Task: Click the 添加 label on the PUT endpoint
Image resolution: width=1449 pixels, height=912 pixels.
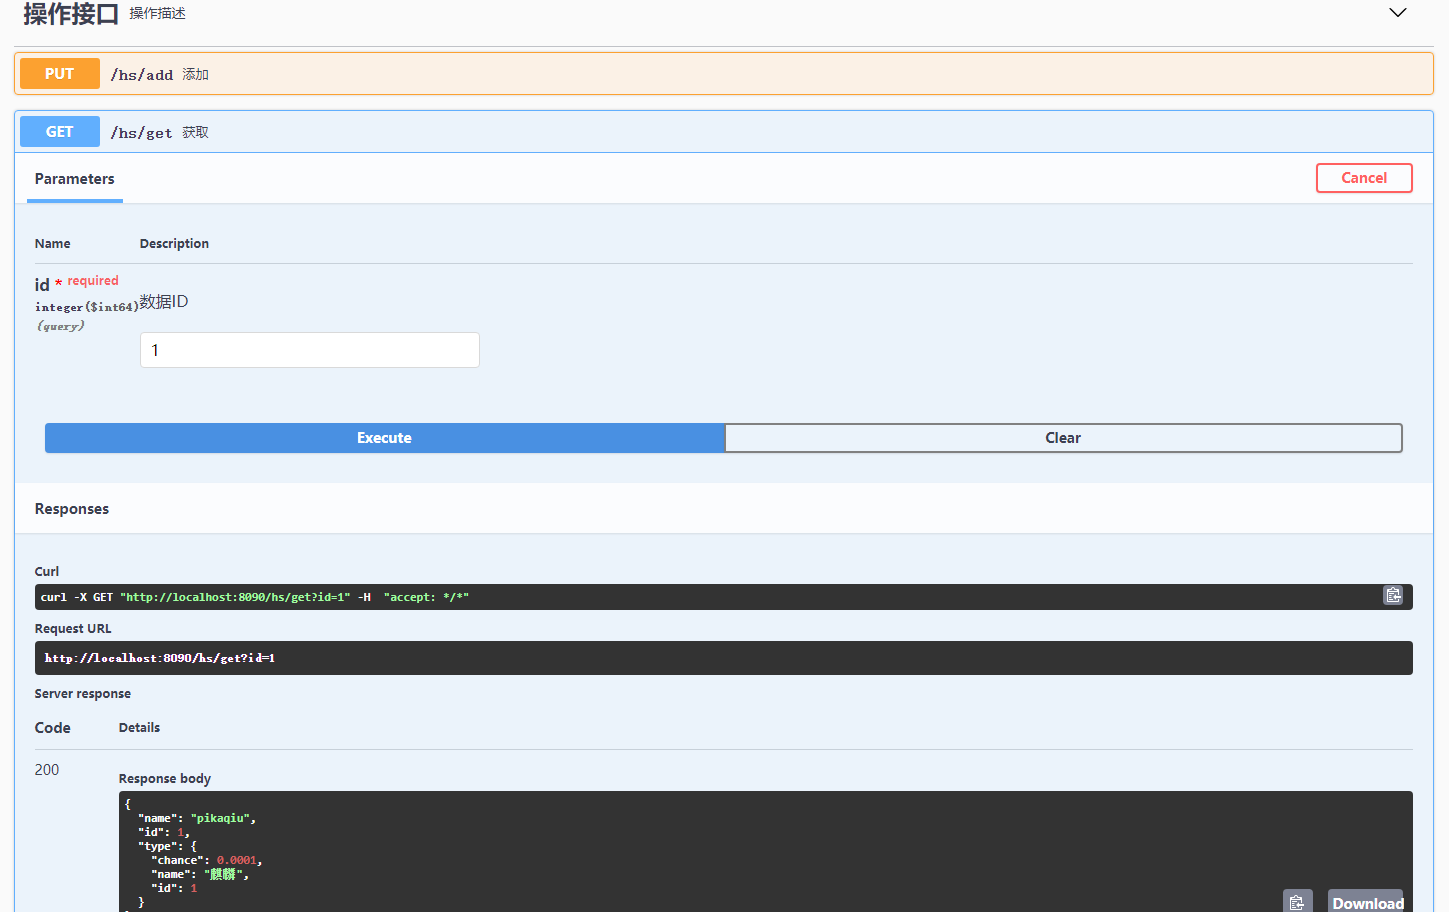Action: 196,73
